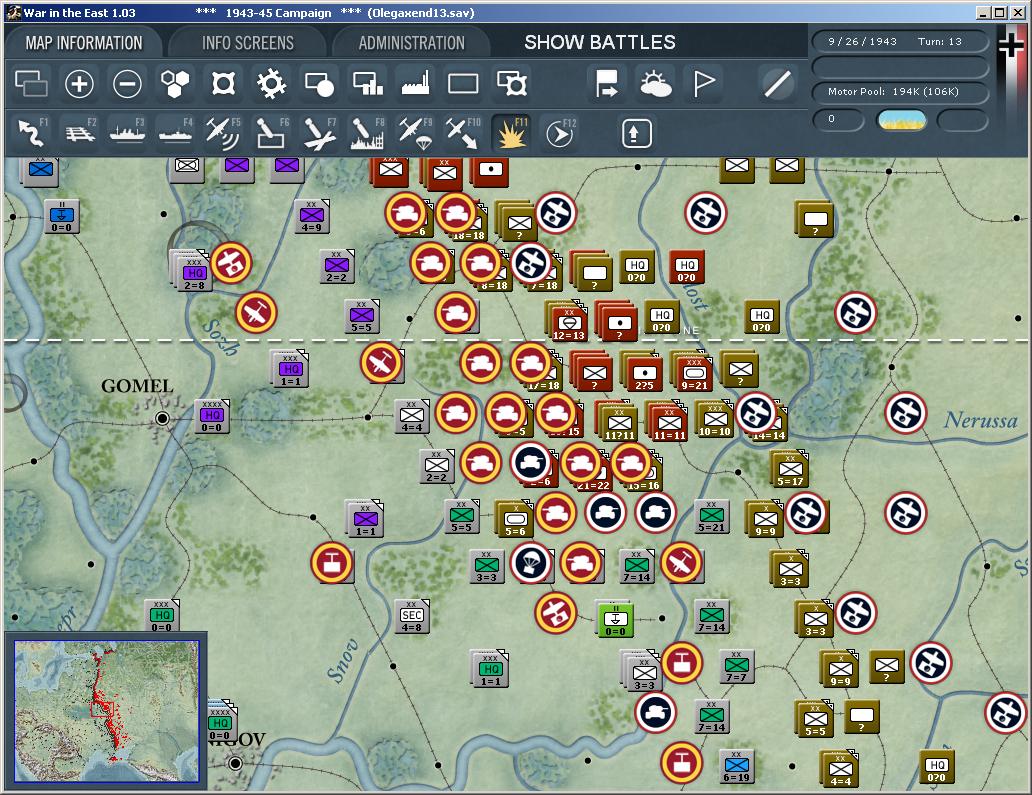Click the pennant flag icon
The image size is (1032, 795).
click(x=704, y=84)
